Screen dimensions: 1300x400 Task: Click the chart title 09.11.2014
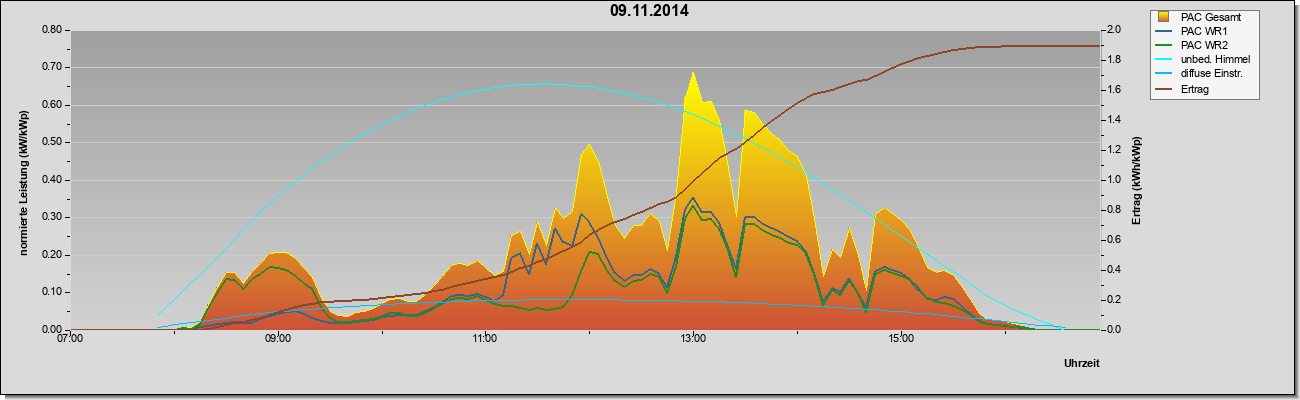coord(649,12)
